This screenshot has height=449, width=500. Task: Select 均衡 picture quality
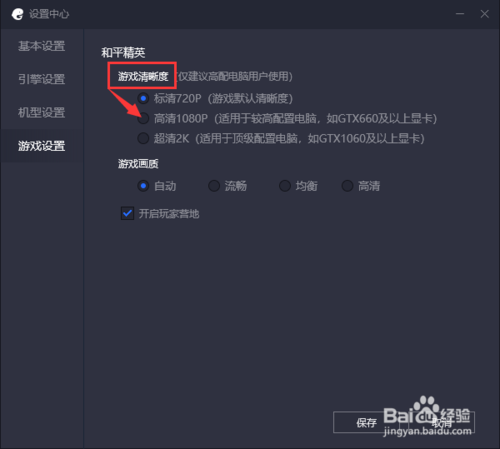(x=285, y=186)
